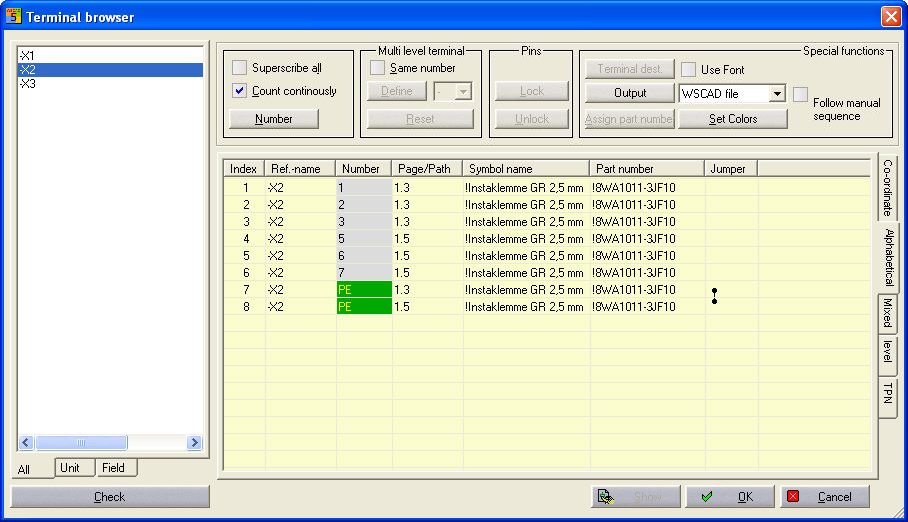Click the Jumper column header
Image resolution: width=908 pixels, height=522 pixels.
tap(731, 169)
